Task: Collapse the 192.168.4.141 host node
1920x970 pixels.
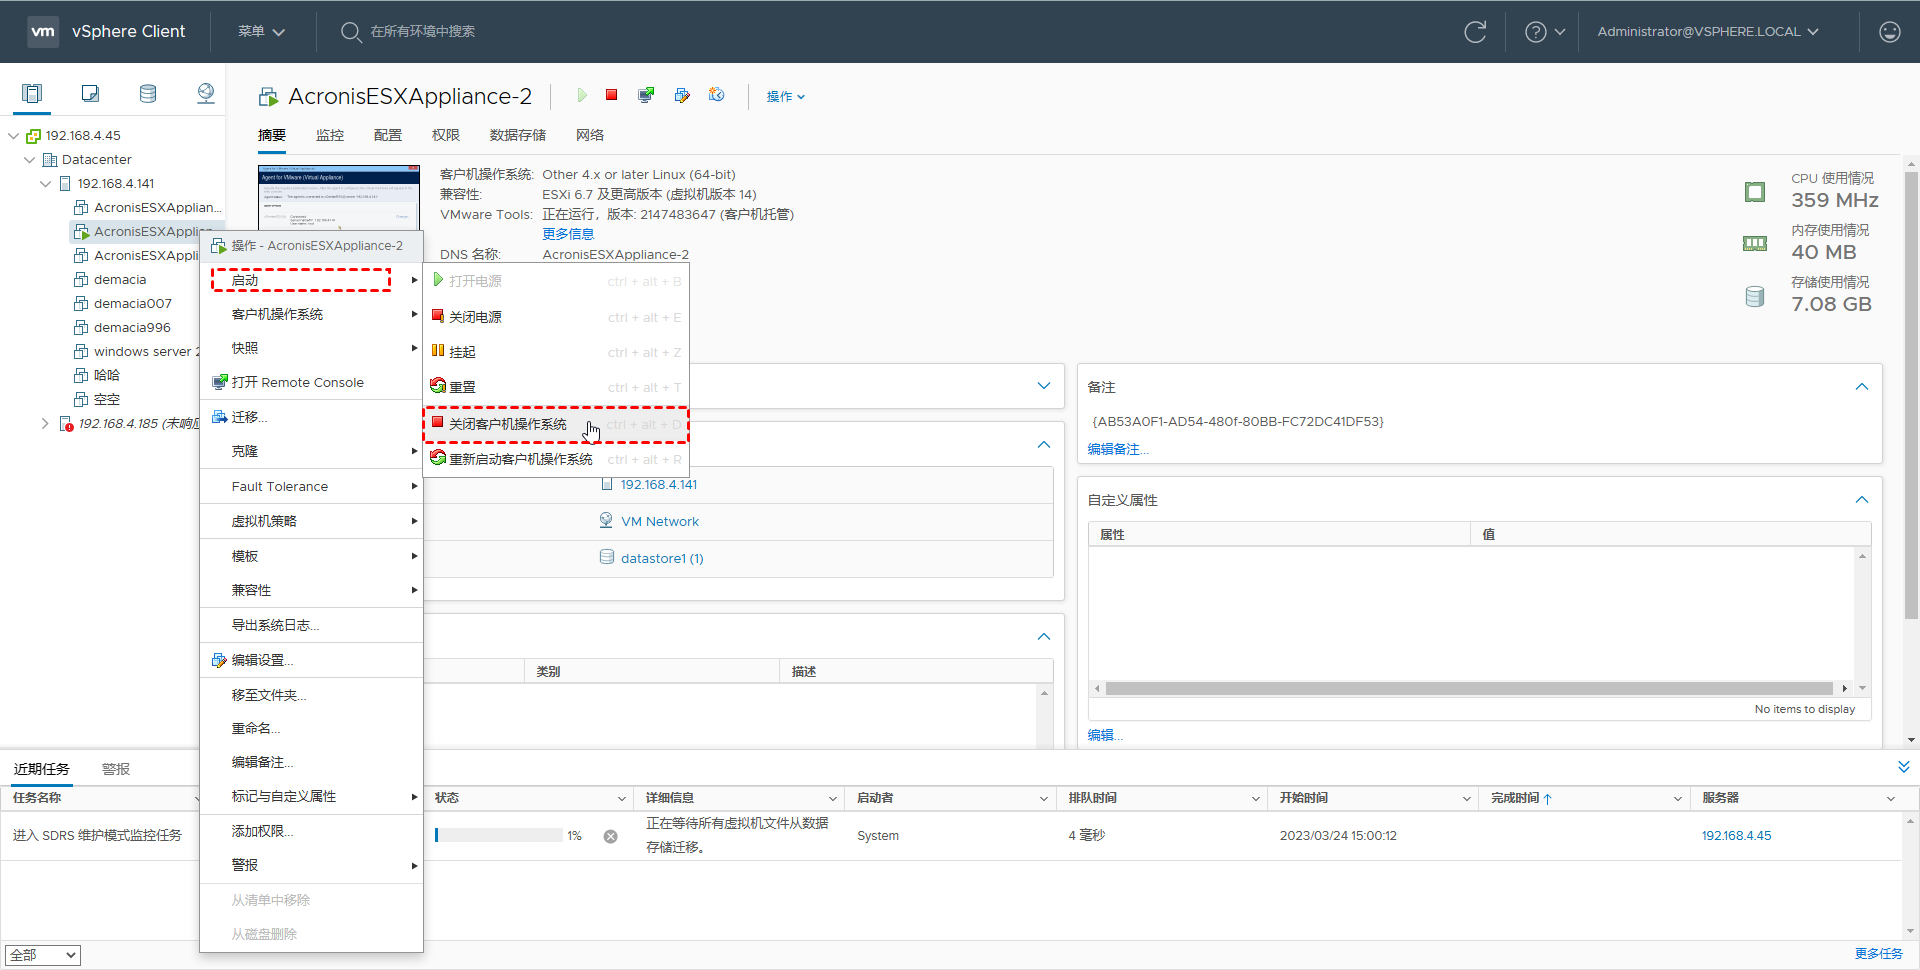Action: pos(45,184)
